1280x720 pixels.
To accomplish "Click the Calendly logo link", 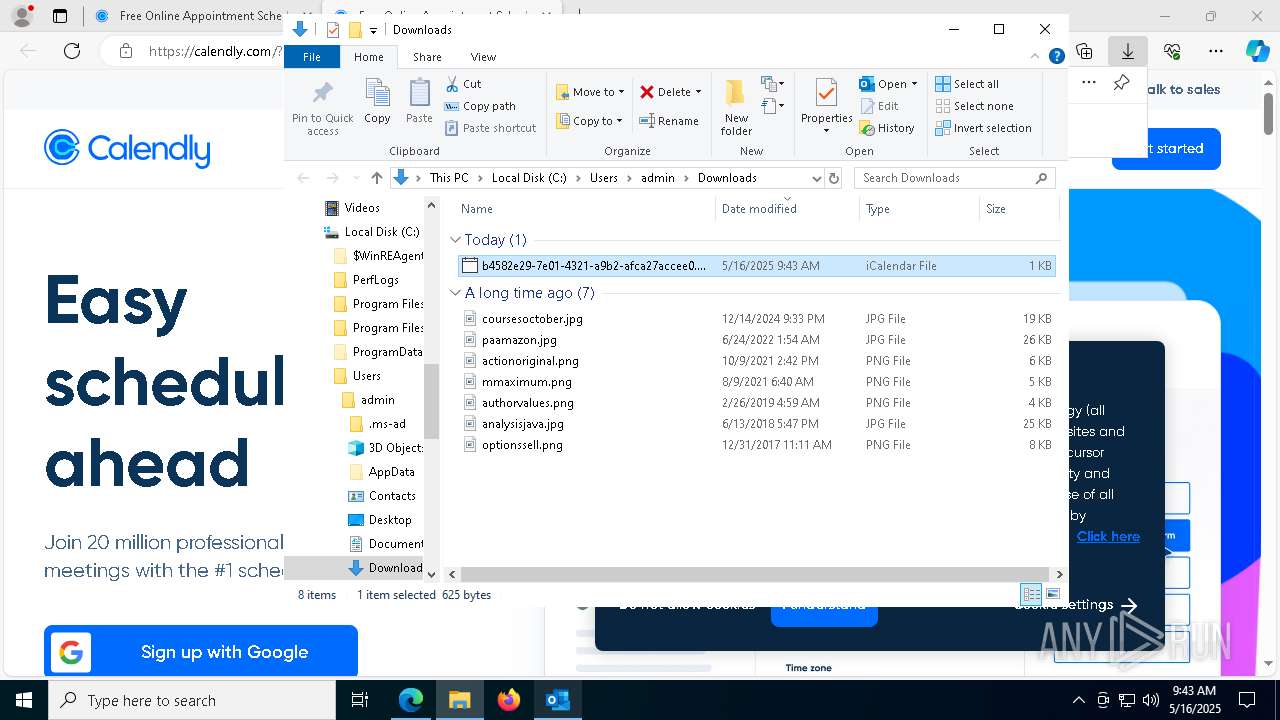I will [127, 149].
